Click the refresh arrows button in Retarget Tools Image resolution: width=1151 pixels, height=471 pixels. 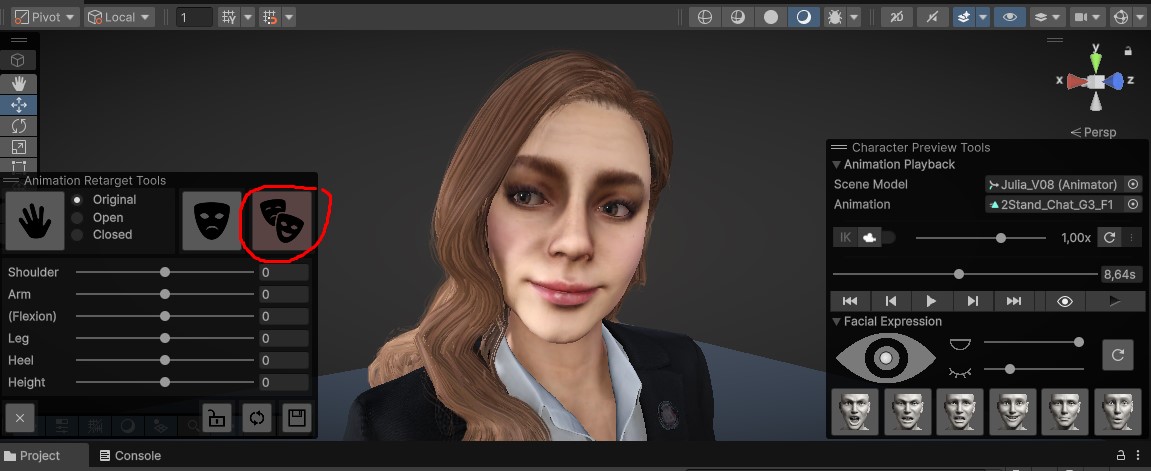tap(256, 418)
